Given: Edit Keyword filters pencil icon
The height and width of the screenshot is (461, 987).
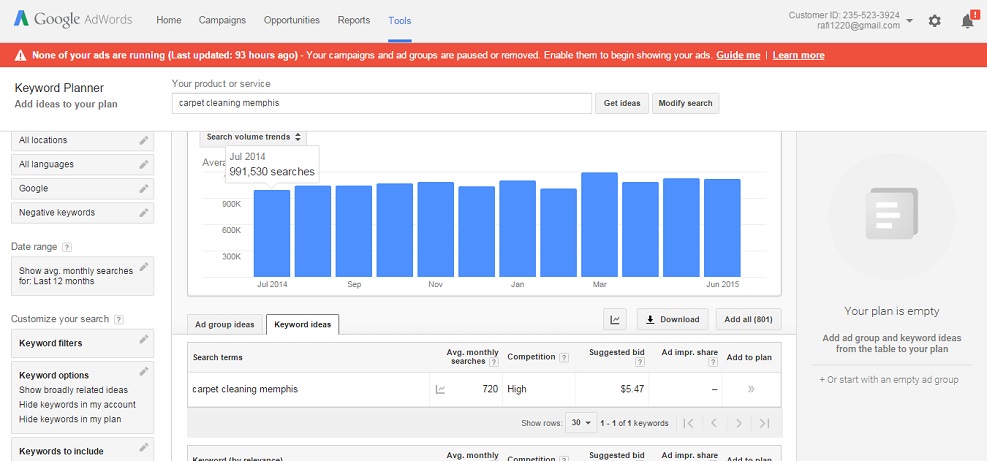Looking at the screenshot, I should 144,339.
